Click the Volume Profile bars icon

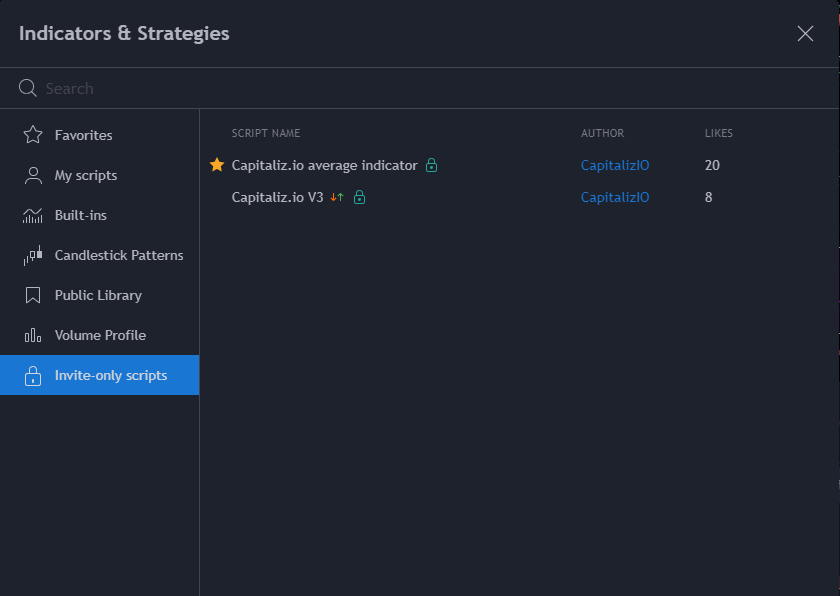pos(33,335)
